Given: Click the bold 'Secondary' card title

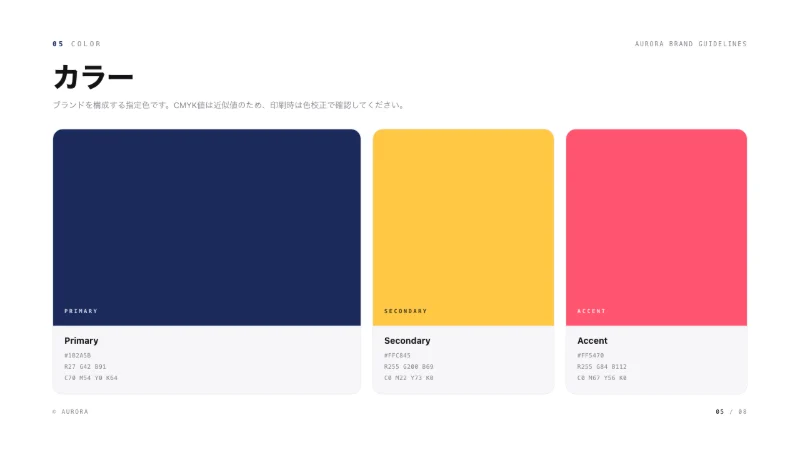Looking at the screenshot, I should click(x=407, y=341).
